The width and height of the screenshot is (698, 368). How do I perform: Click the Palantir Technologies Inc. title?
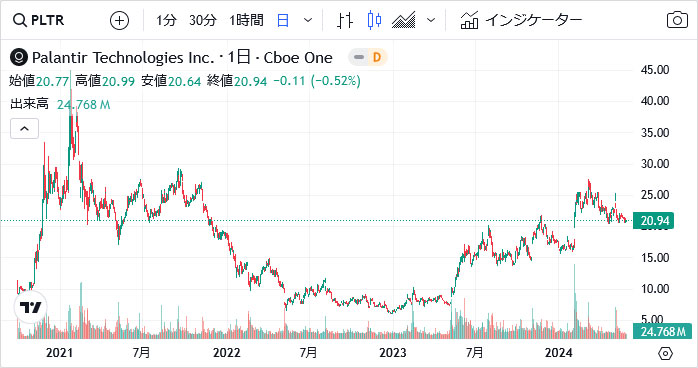click(123, 58)
